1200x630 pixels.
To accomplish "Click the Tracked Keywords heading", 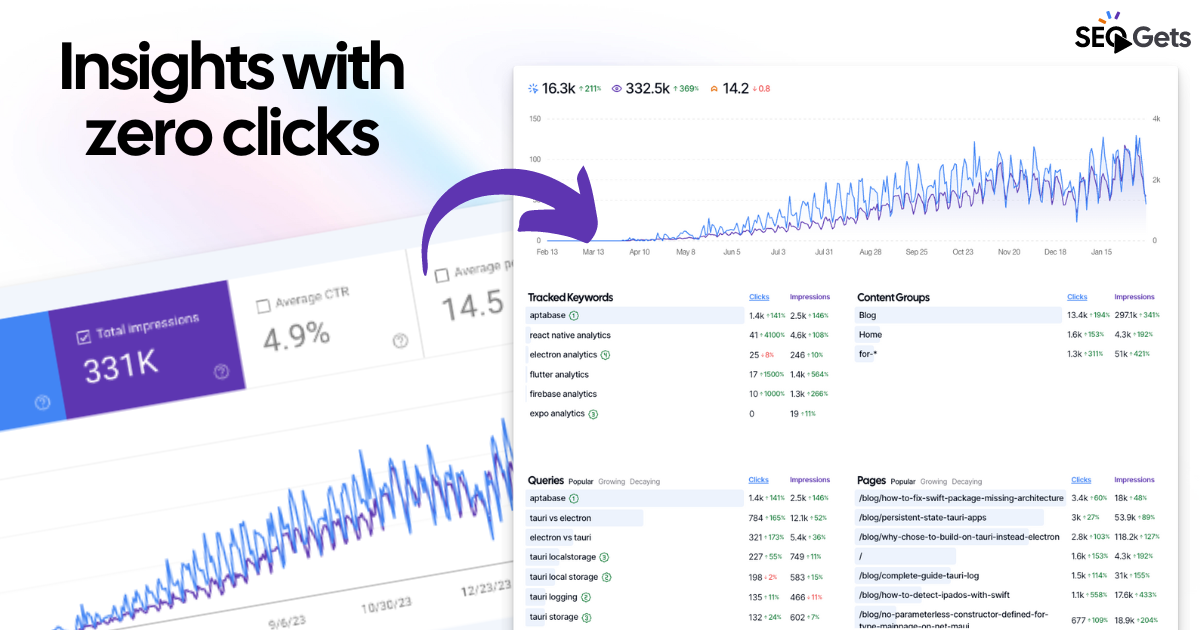I will click(x=571, y=297).
